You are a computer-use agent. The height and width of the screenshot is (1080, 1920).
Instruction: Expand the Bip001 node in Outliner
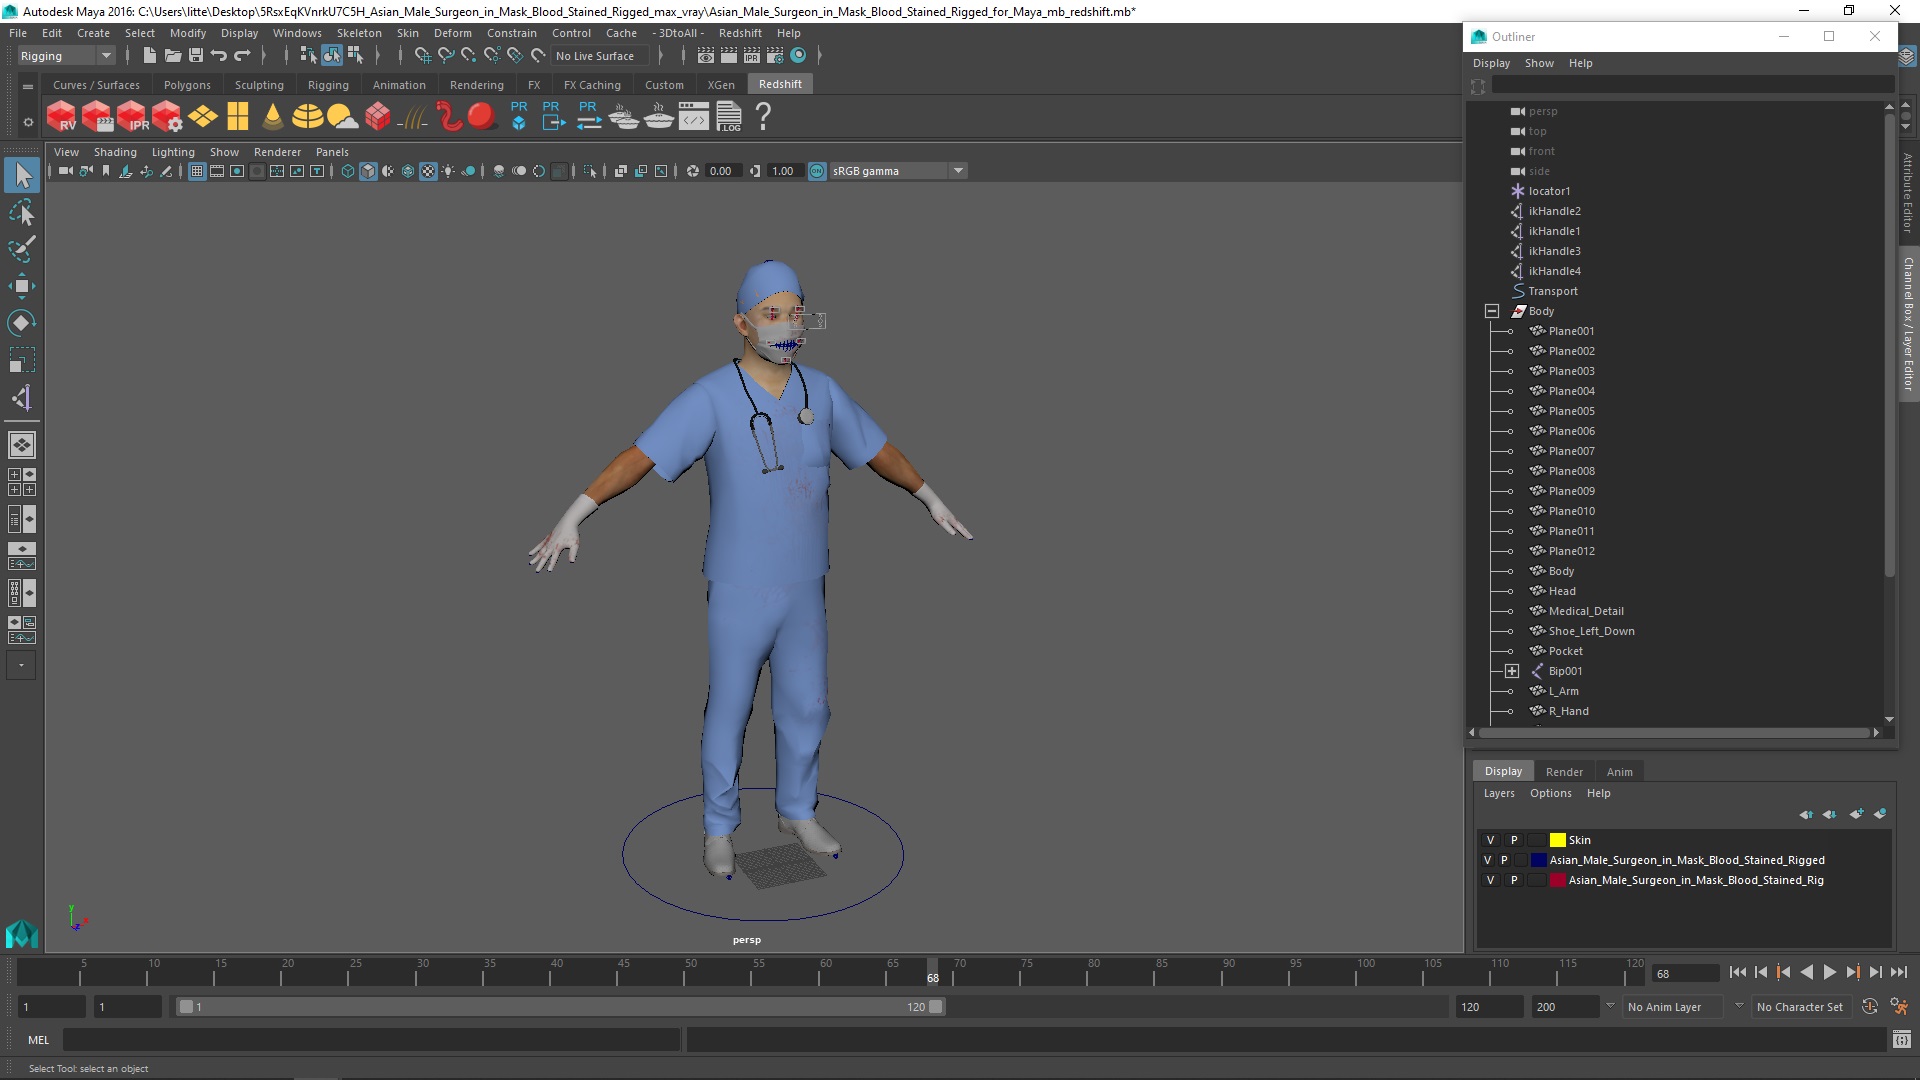tap(1512, 671)
